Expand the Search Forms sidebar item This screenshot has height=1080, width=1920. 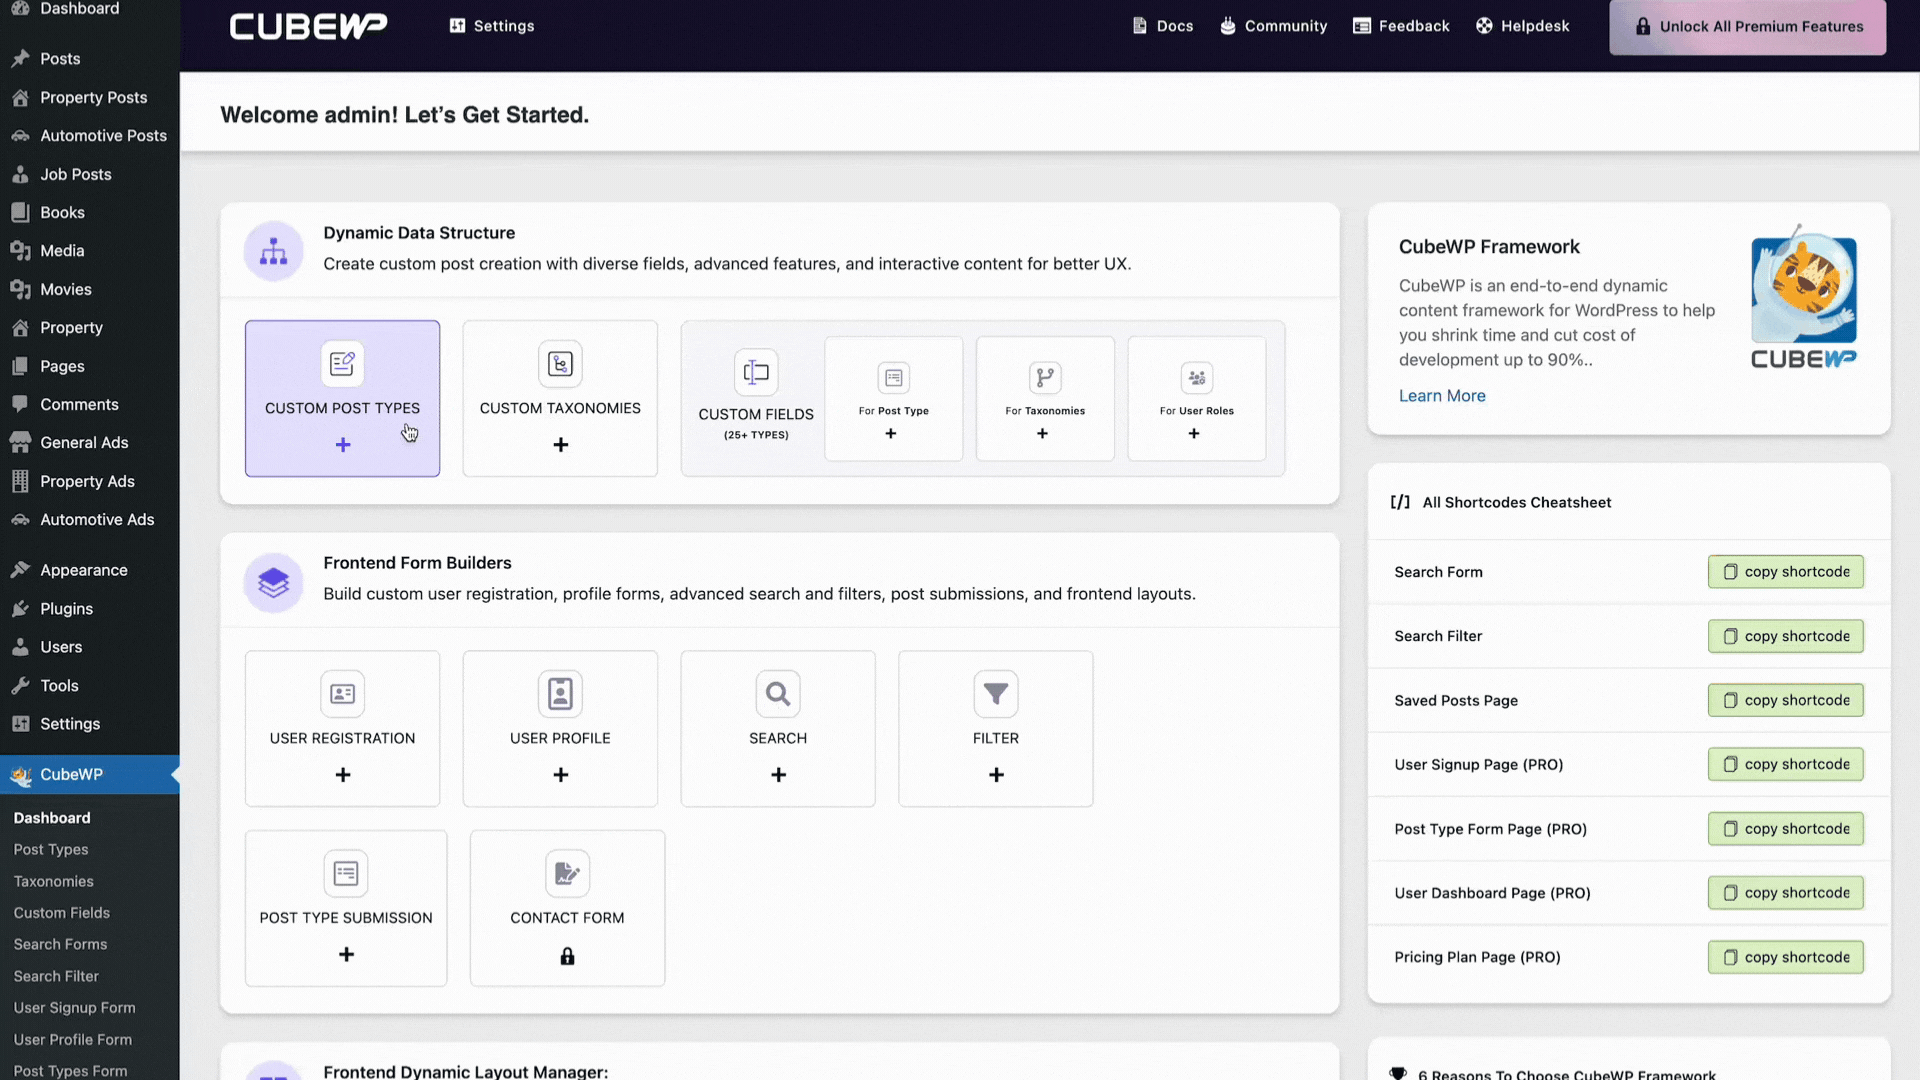[59, 943]
